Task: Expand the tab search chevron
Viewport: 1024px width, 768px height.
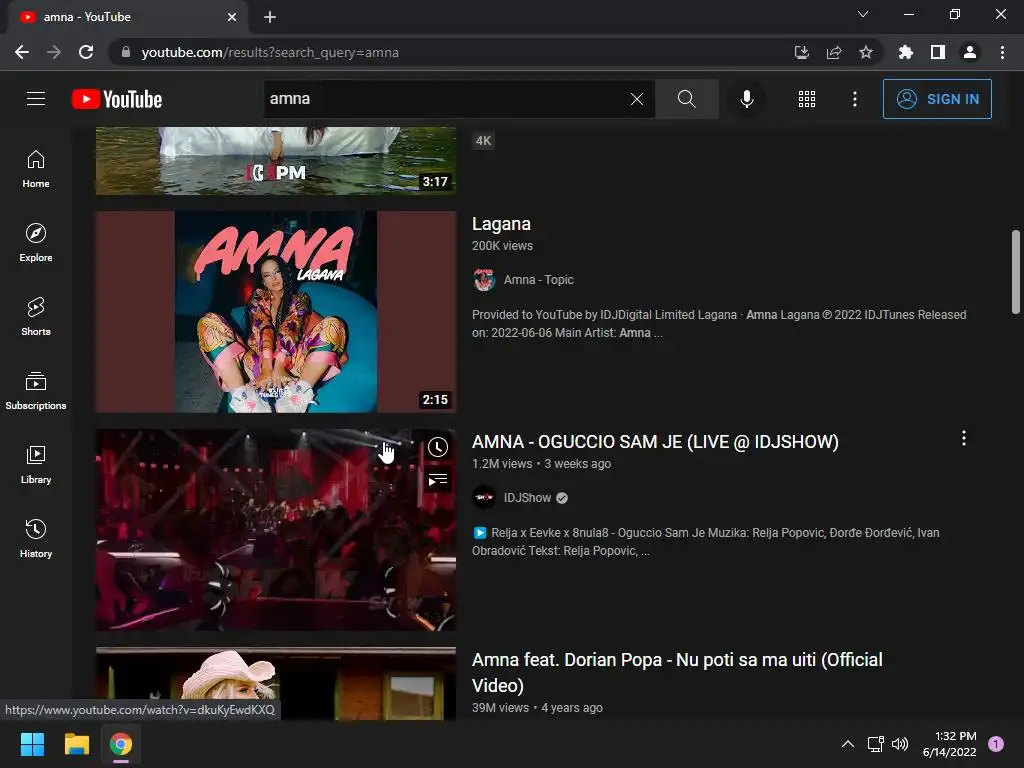Action: [x=863, y=14]
